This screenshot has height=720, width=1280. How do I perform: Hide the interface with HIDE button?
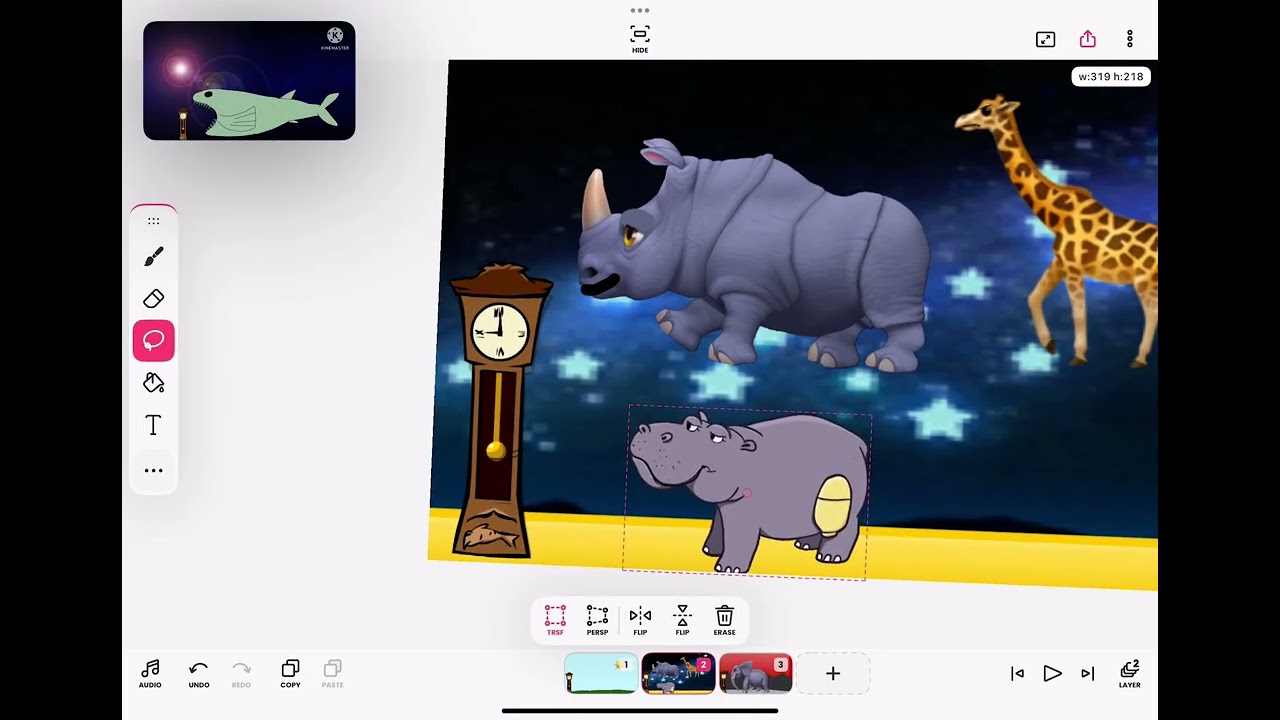pyautogui.click(x=640, y=38)
